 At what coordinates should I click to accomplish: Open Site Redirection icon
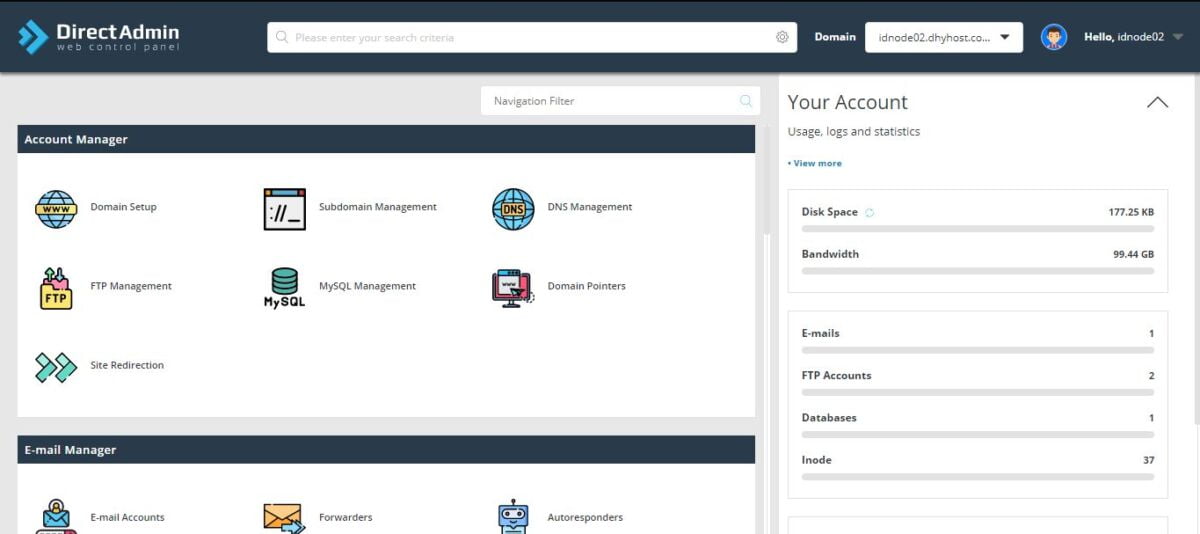[56, 367]
